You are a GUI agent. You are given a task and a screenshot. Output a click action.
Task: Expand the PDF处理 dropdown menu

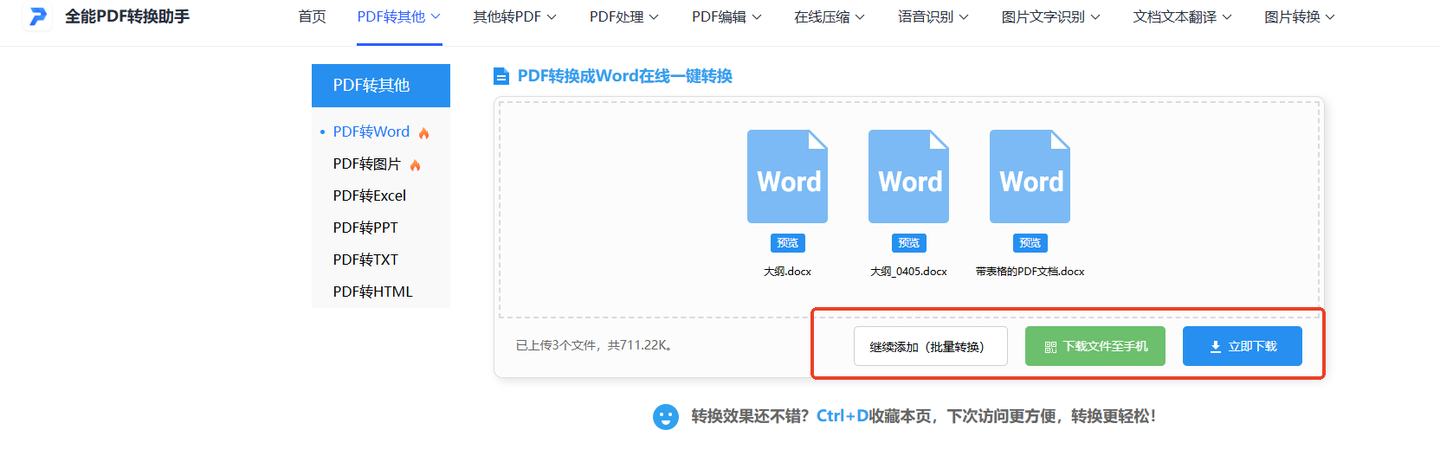coord(624,17)
